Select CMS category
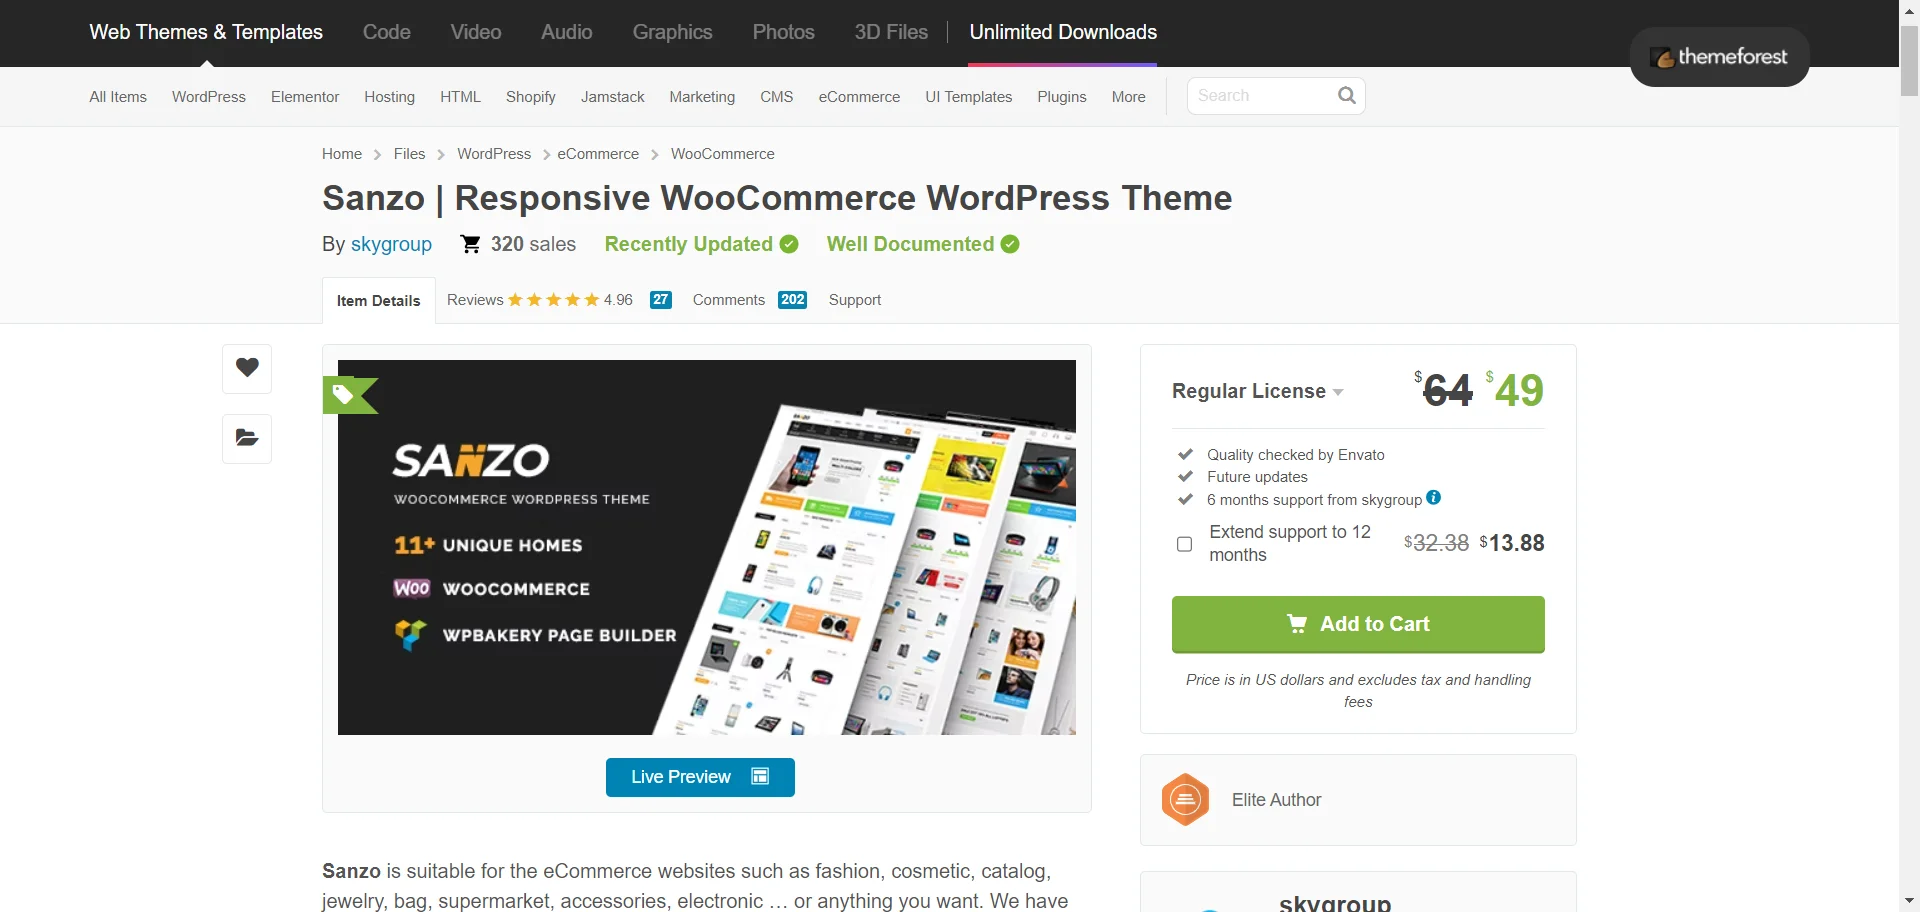The height and width of the screenshot is (912, 1920). (777, 97)
